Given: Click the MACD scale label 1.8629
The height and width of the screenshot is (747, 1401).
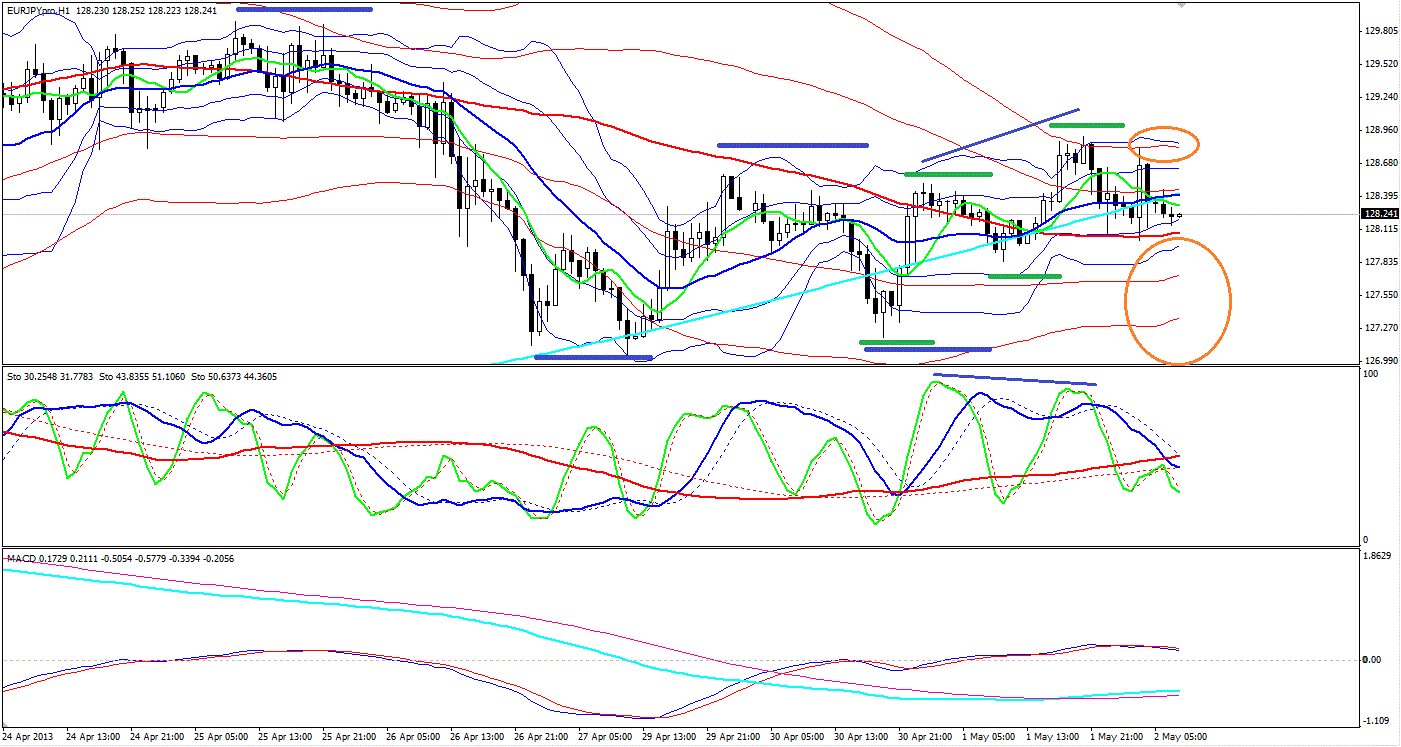Looking at the screenshot, I should (x=1378, y=556).
